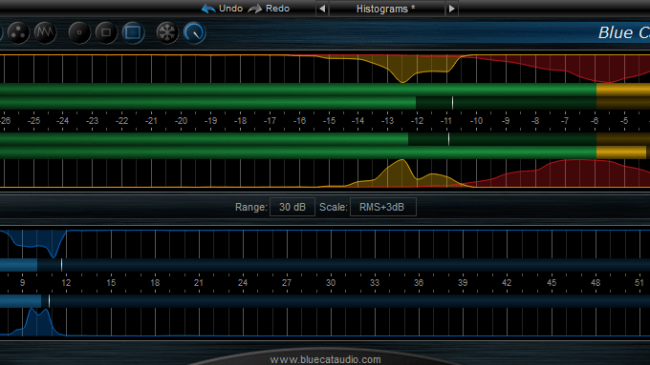
Task: Click the blue knob control in toolbar
Action: pyautogui.click(x=194, y=32)
